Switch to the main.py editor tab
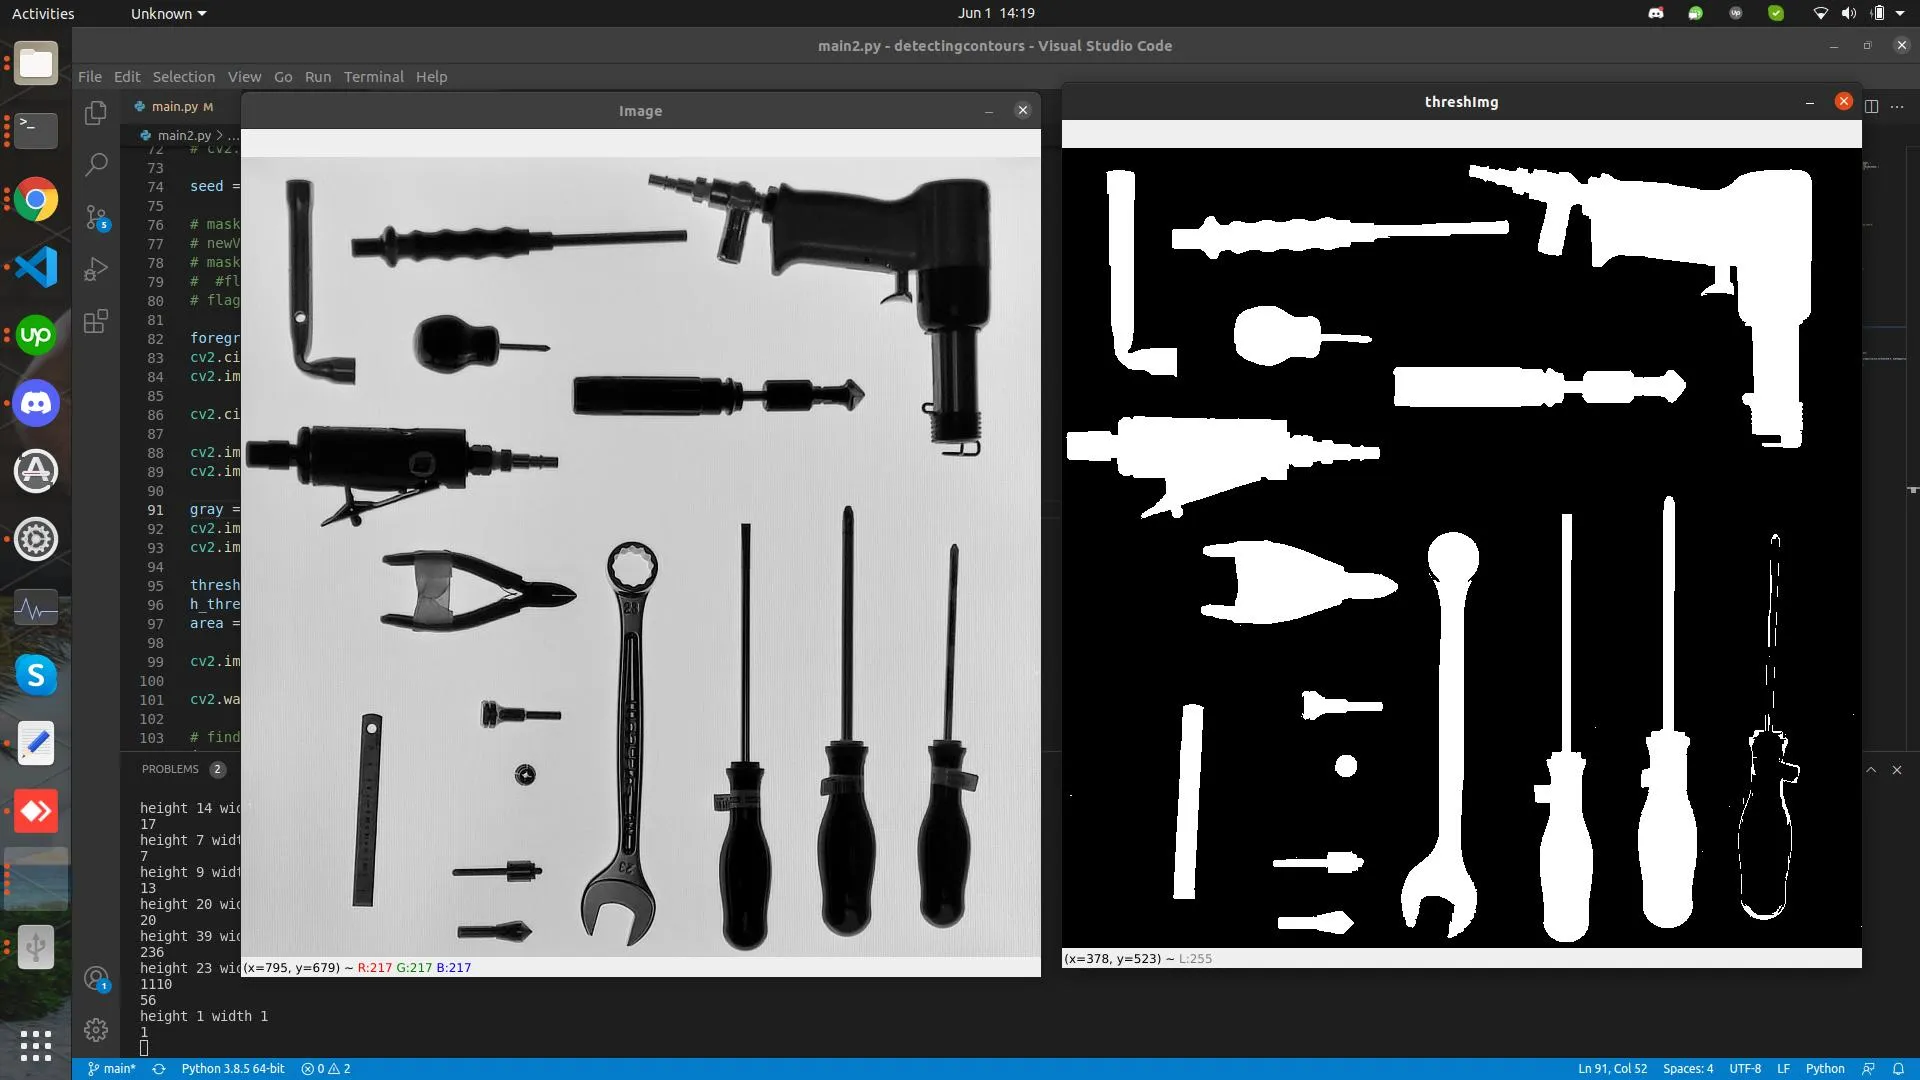This screenshot has width=1920, height=1080. pyautogui.click(x=175, y=106)
